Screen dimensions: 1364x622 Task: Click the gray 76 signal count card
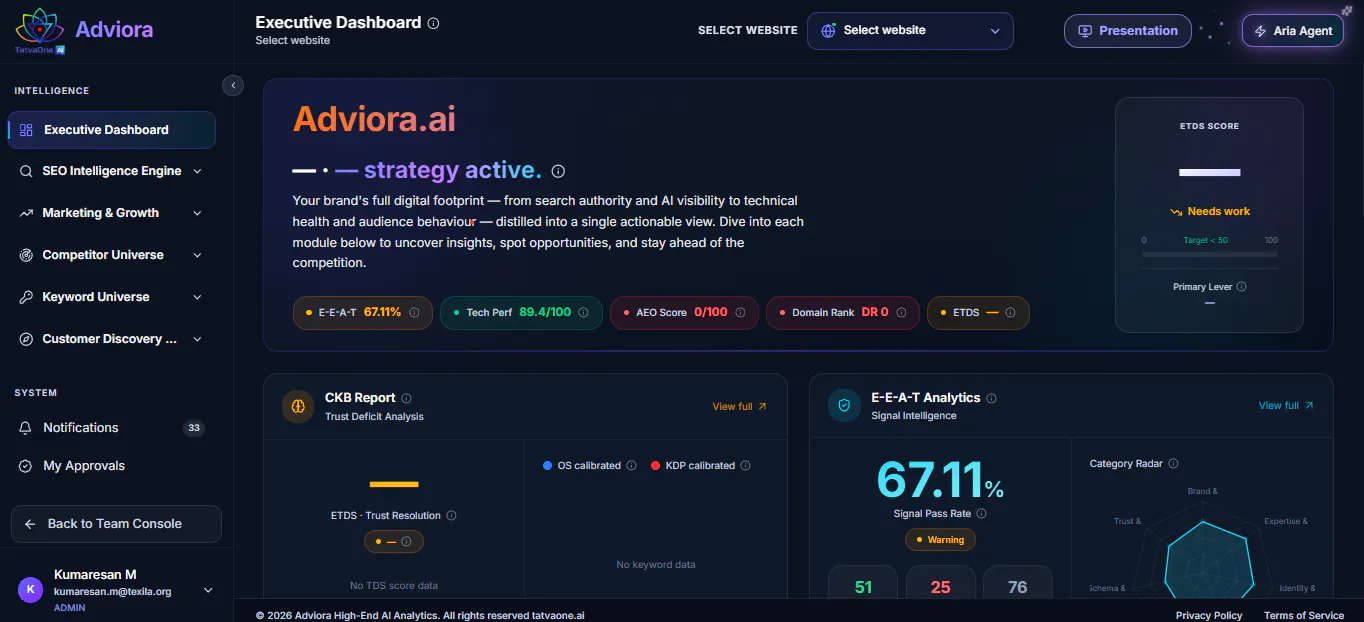click(1018, 583)
